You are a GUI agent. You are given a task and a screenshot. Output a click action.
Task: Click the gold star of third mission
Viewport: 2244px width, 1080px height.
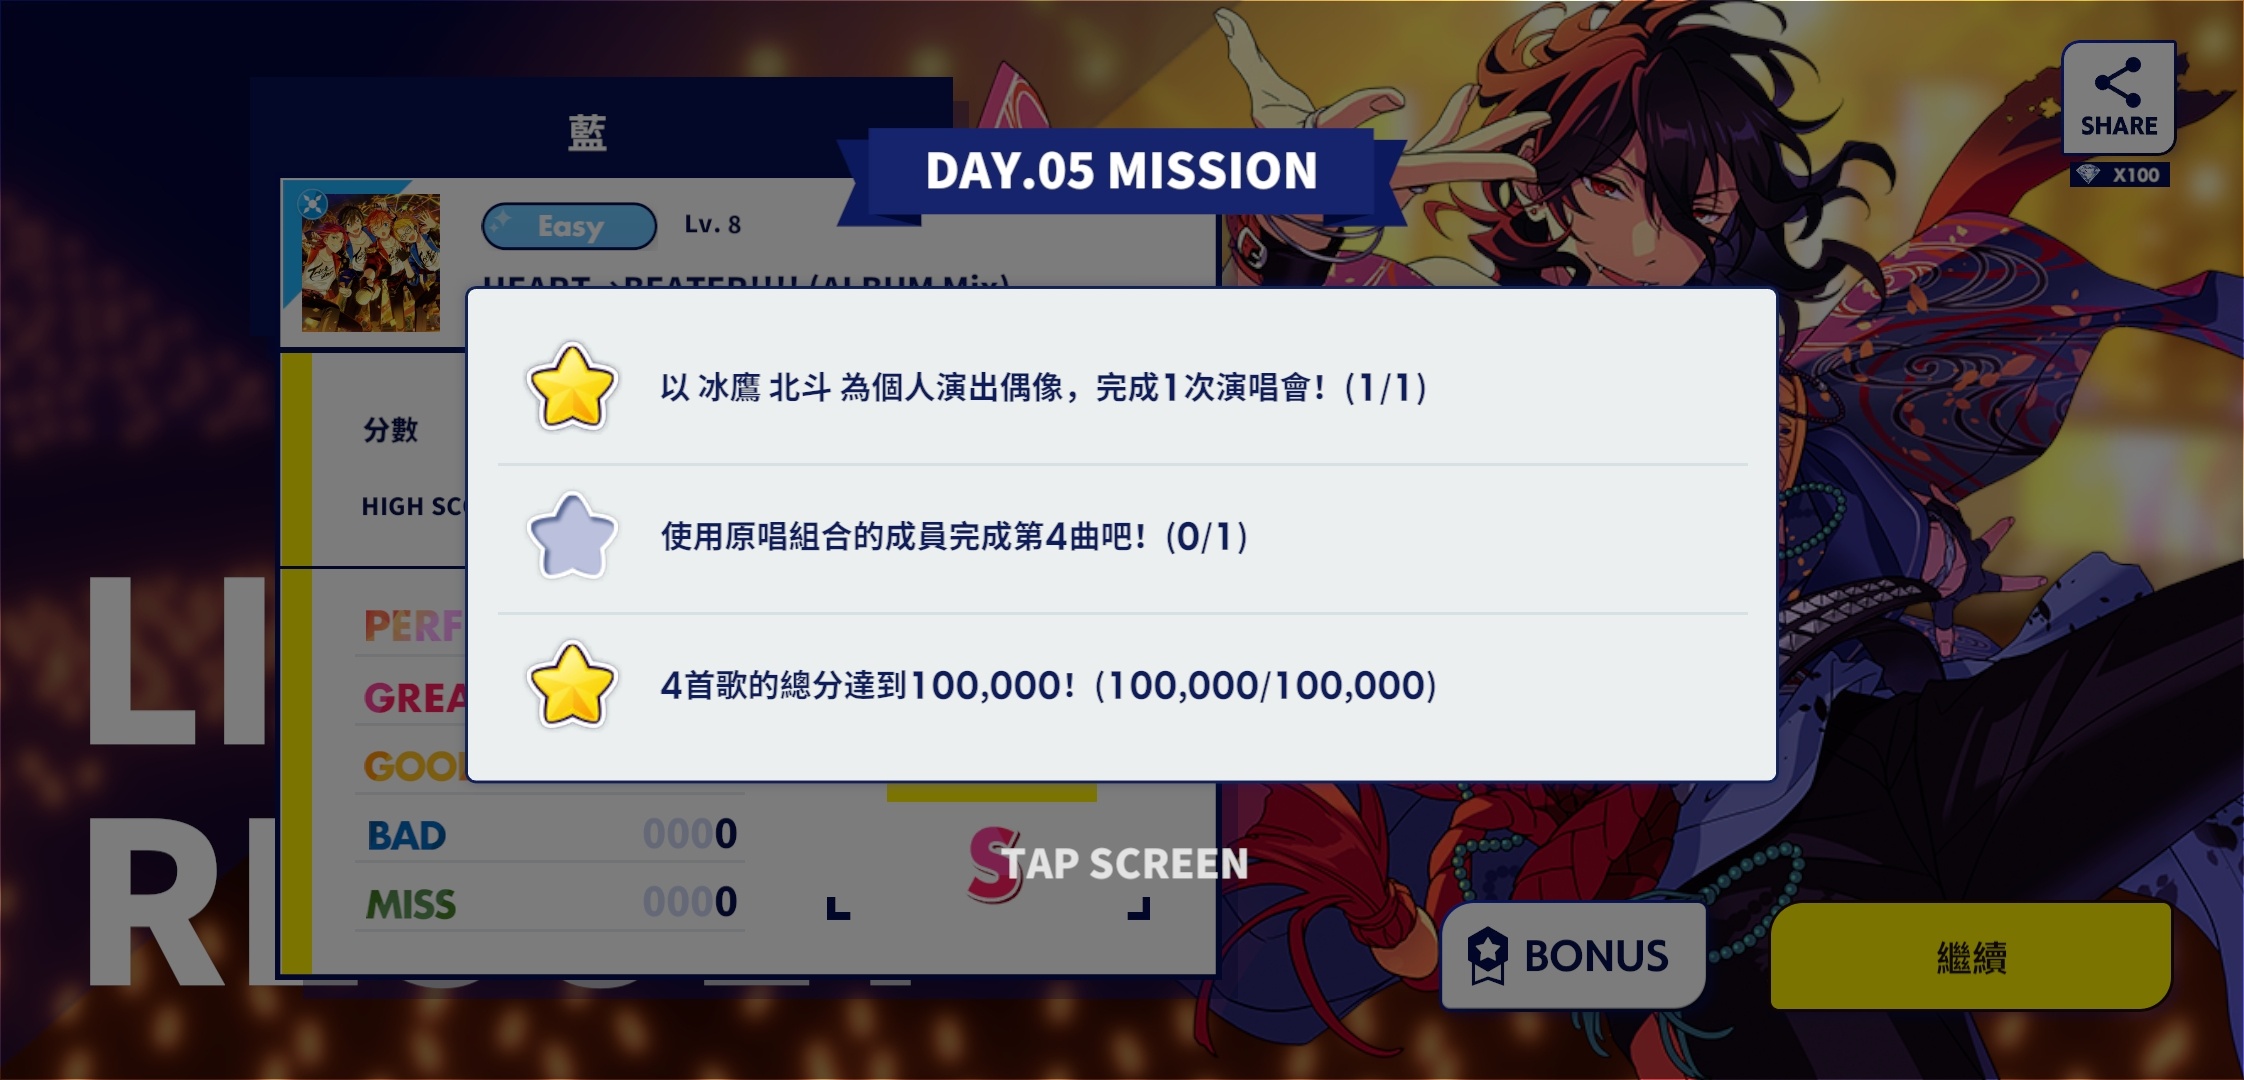tap(571, 685)
